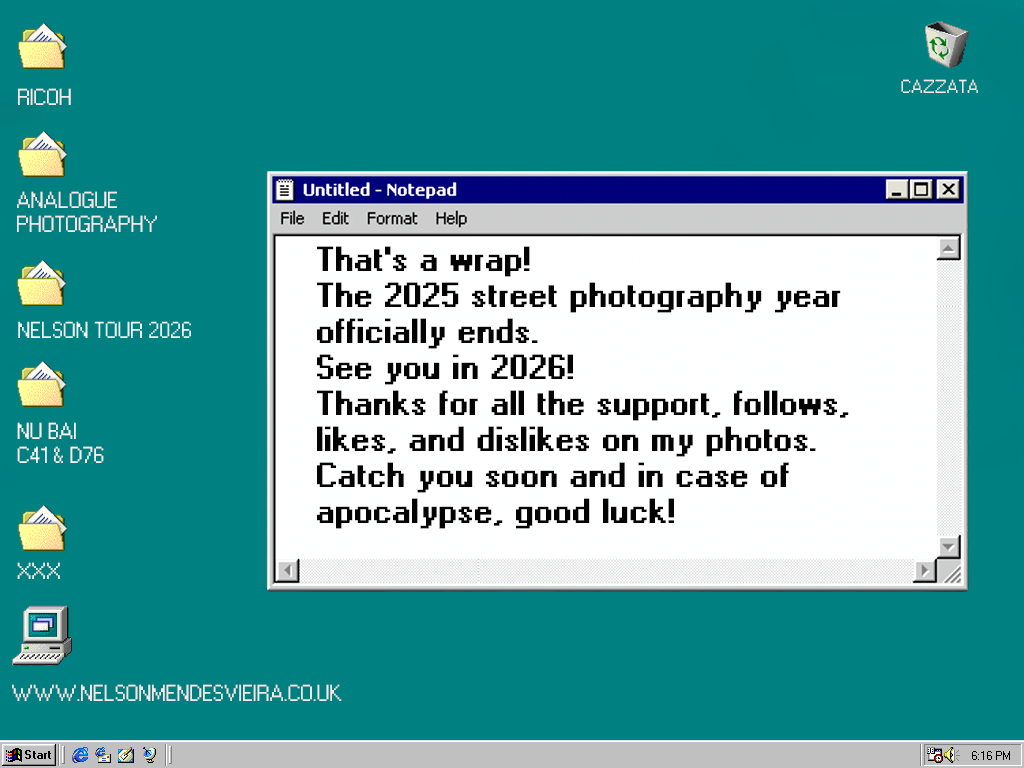Select the CAZZATA recycle bin icon
Screen dimensions: 1024x768
pyautogui.click(x=946, y=44)
